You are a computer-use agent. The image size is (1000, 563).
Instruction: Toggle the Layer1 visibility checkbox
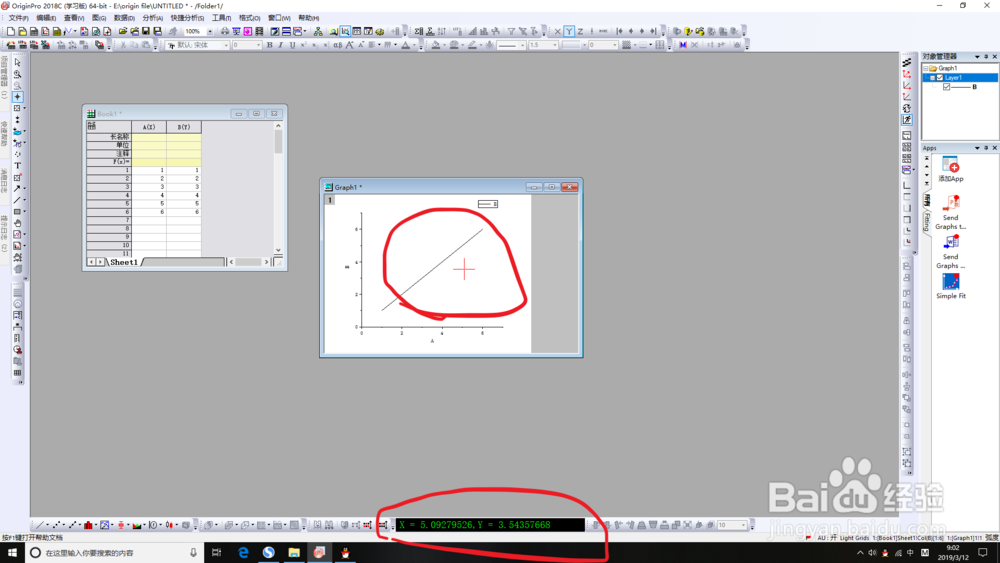click(x=939, y=78)
